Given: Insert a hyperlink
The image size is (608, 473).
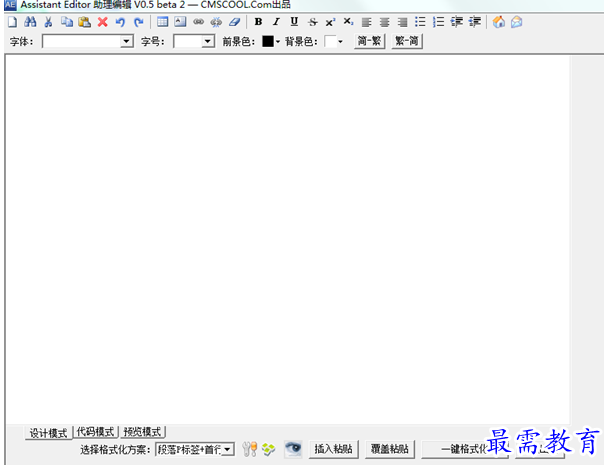Looking at the screenshot, I should (x=199, y=22).
